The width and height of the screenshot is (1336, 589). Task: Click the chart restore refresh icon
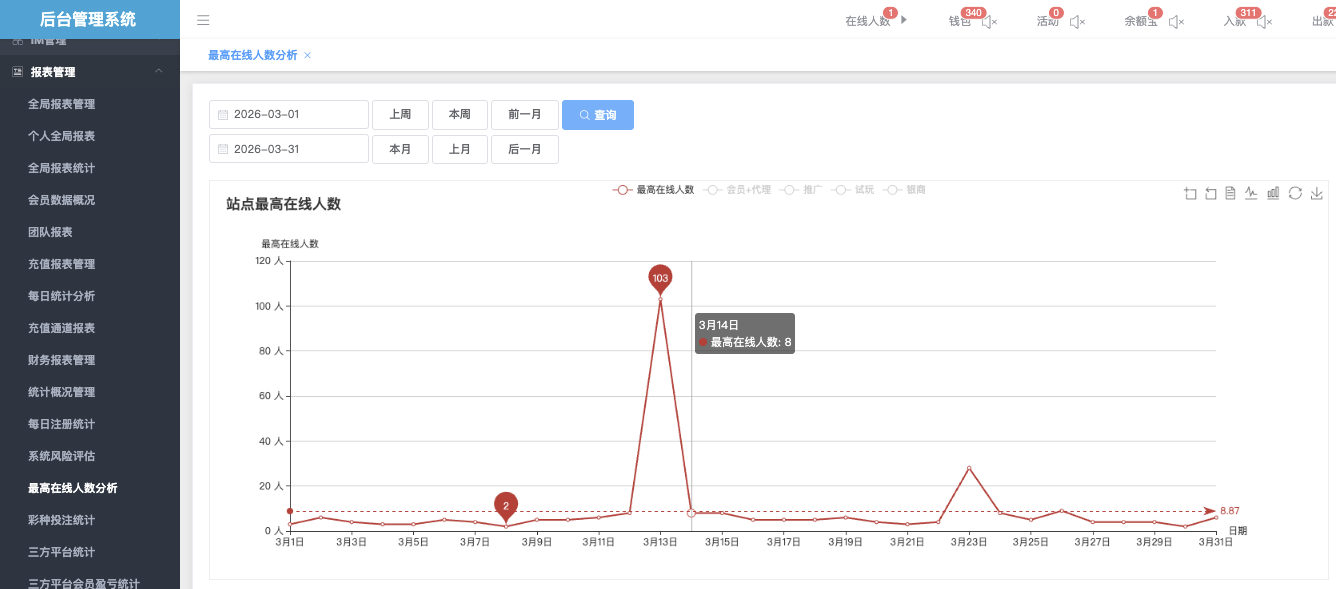coord(1295,193)
